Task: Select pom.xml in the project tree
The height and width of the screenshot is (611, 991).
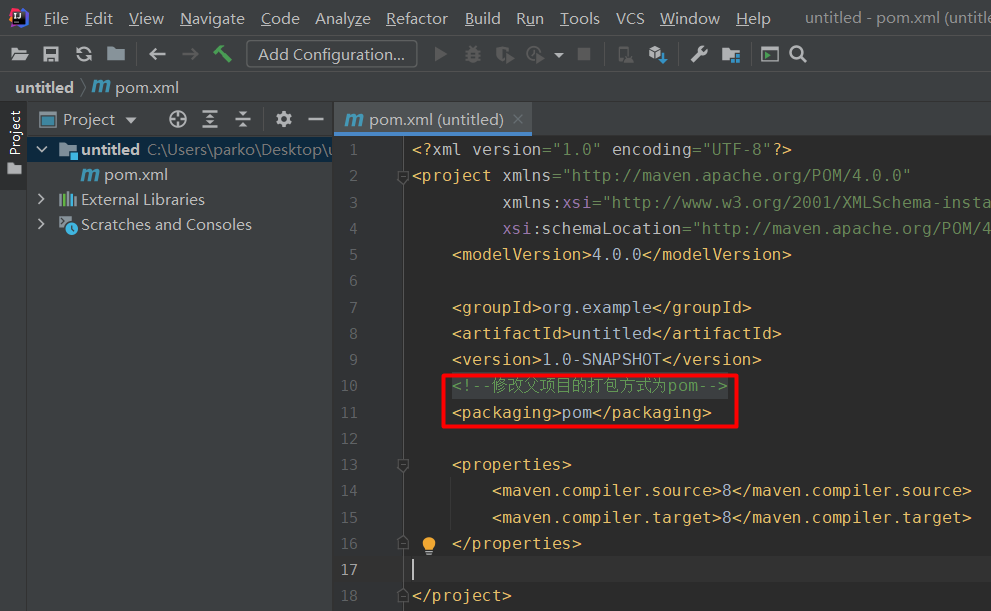Action: 125,174
